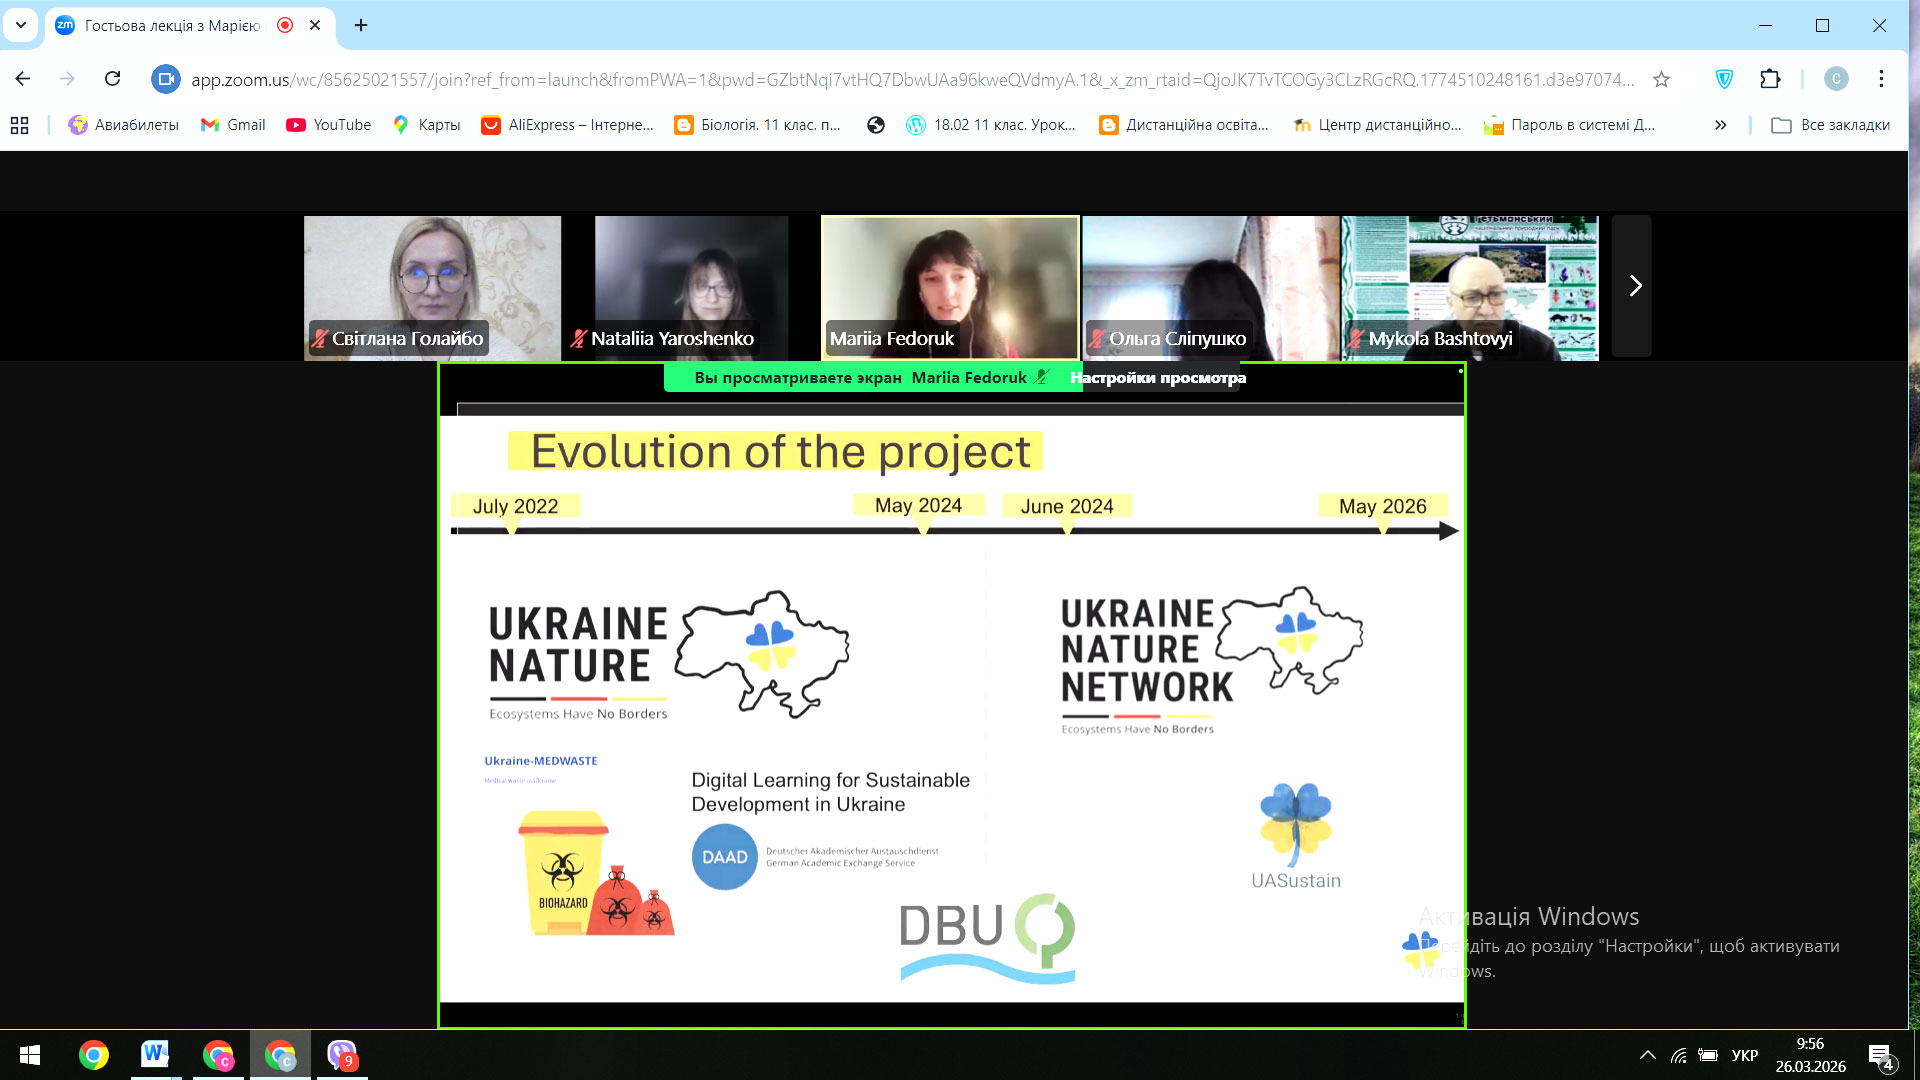Open Google Chrome from the taskbar

pos(94,1055)
